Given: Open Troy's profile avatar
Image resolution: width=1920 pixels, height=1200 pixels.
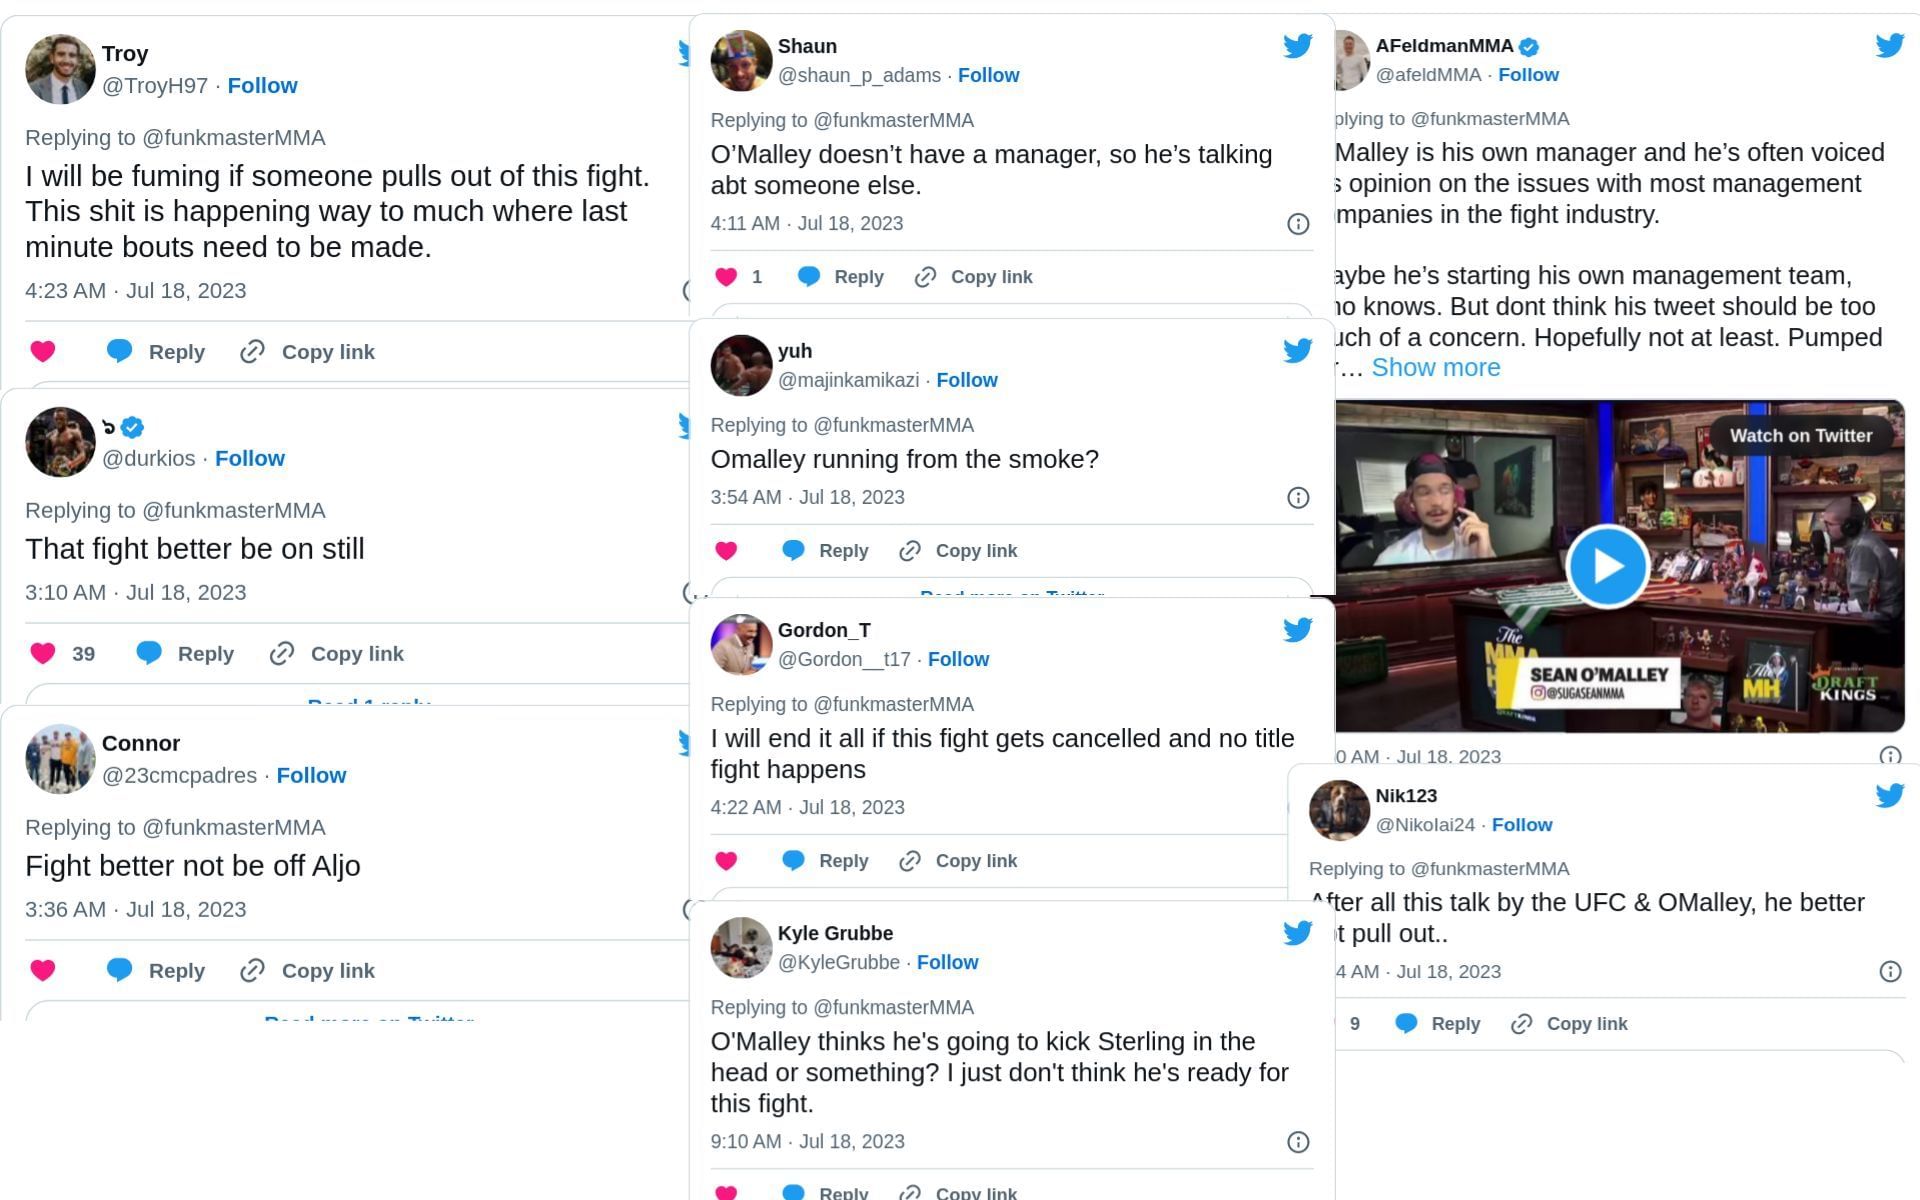Looking at the screenshot, I should (x=59, y=68).
